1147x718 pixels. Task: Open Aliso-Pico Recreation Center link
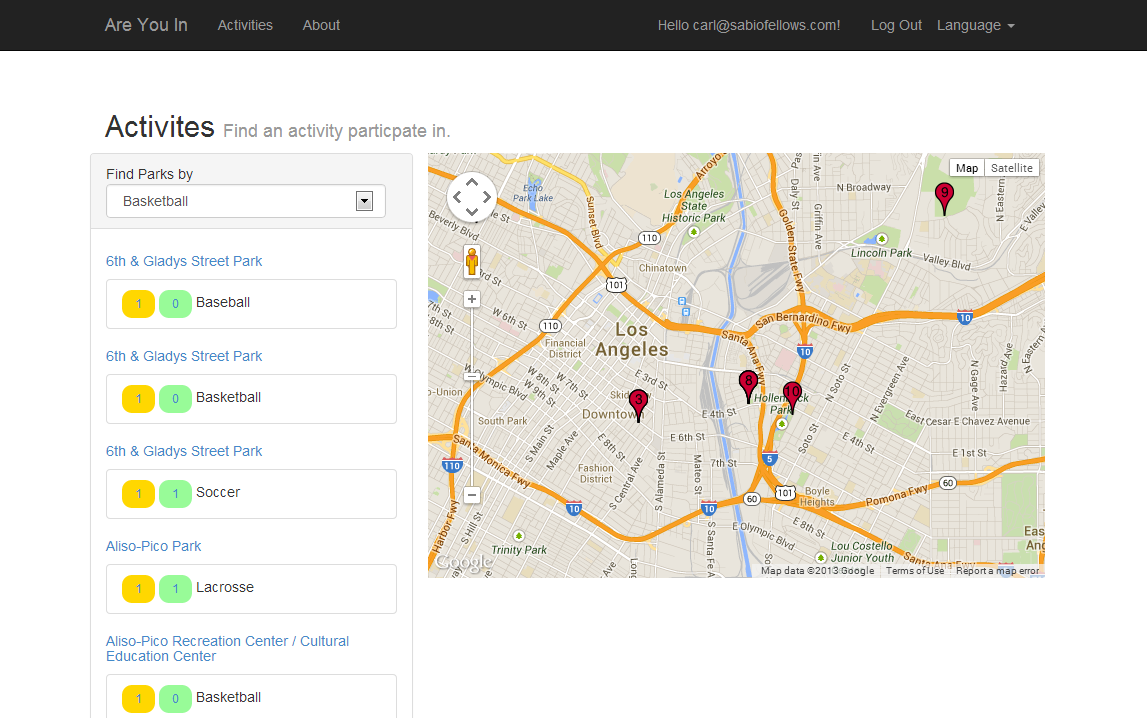click(x=227, y=649)
